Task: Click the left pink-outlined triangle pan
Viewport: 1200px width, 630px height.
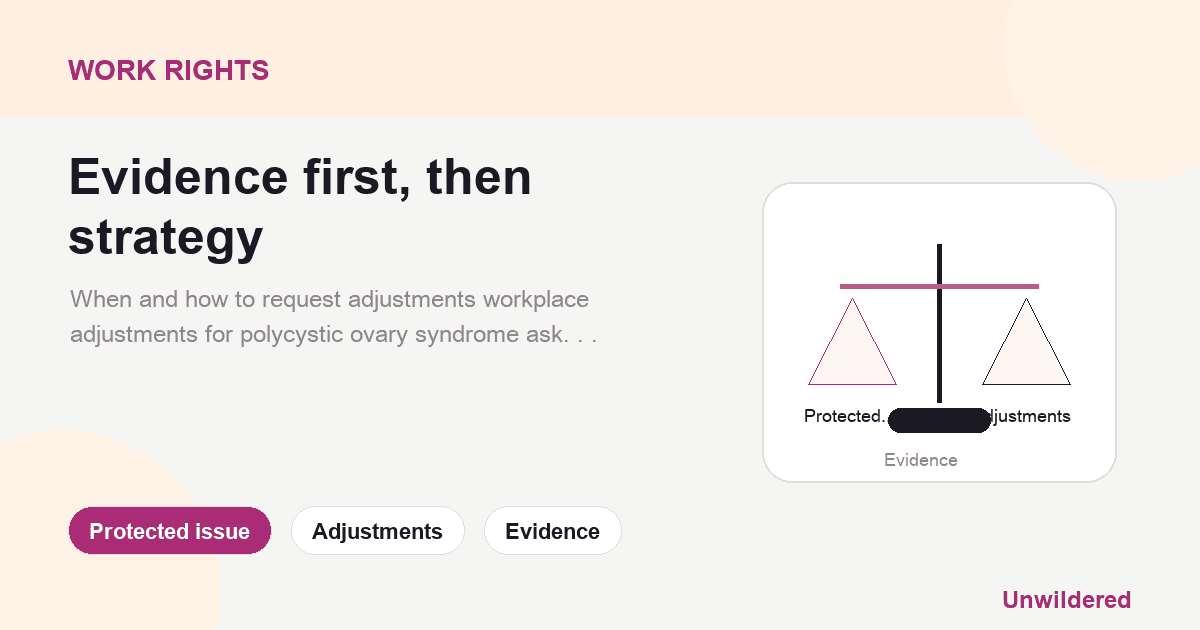Action: [852, 342]
